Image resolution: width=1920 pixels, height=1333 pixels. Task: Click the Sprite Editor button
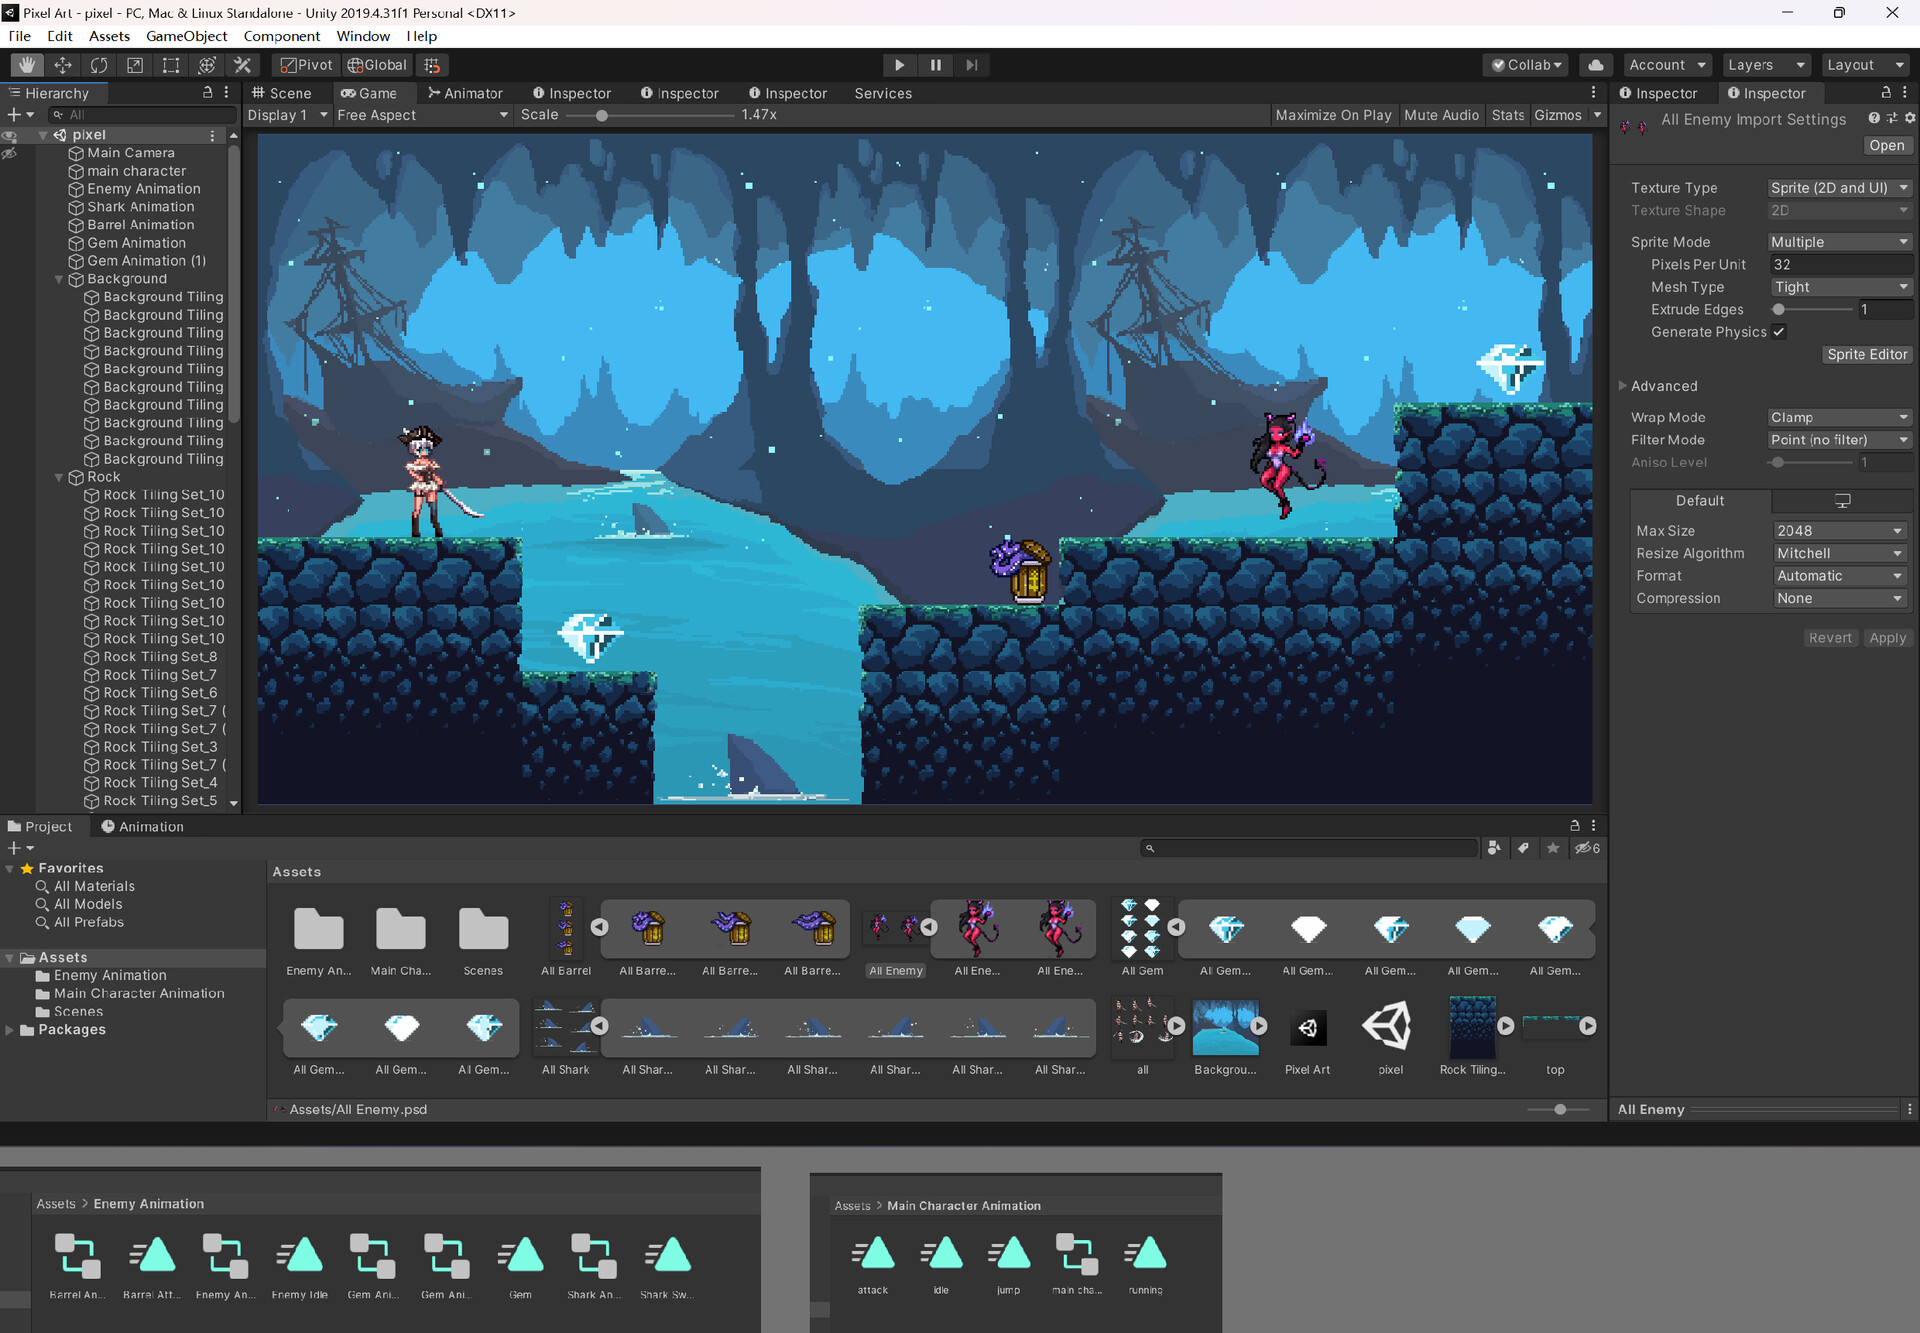(x=1866, y=354)
